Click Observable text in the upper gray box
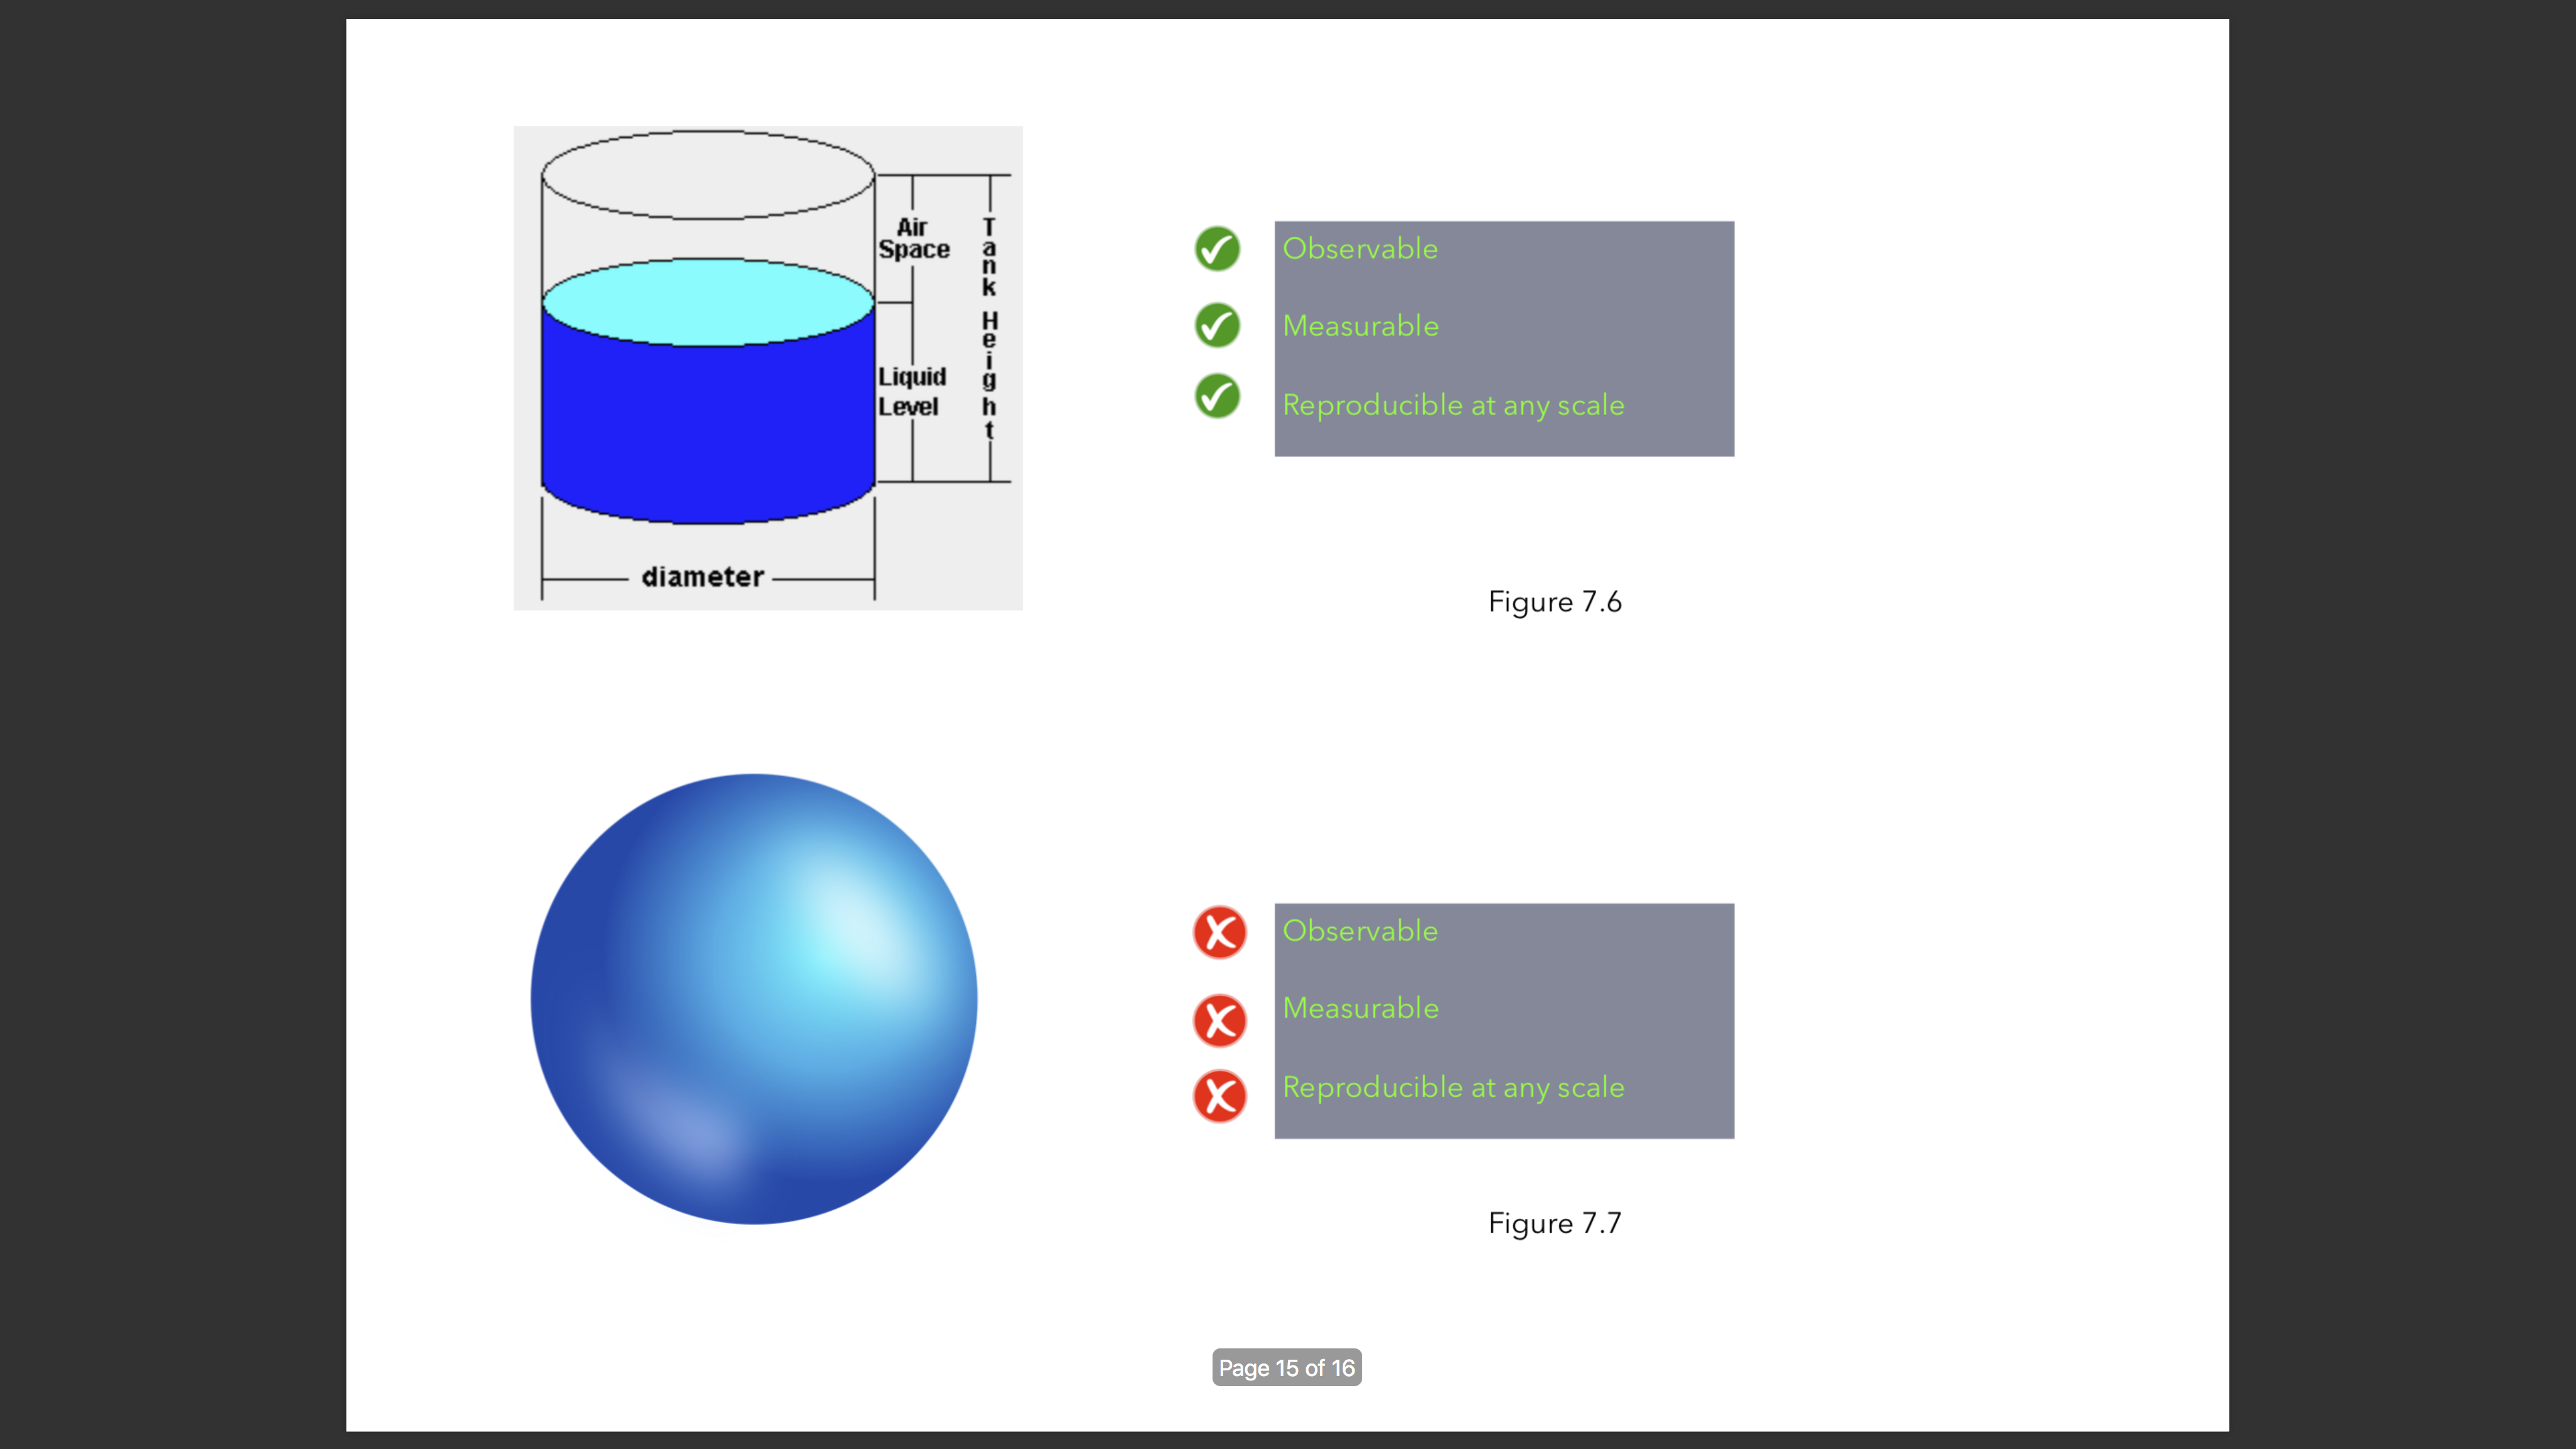This screenshot has height=1449, width=2576. point(1360,249)
